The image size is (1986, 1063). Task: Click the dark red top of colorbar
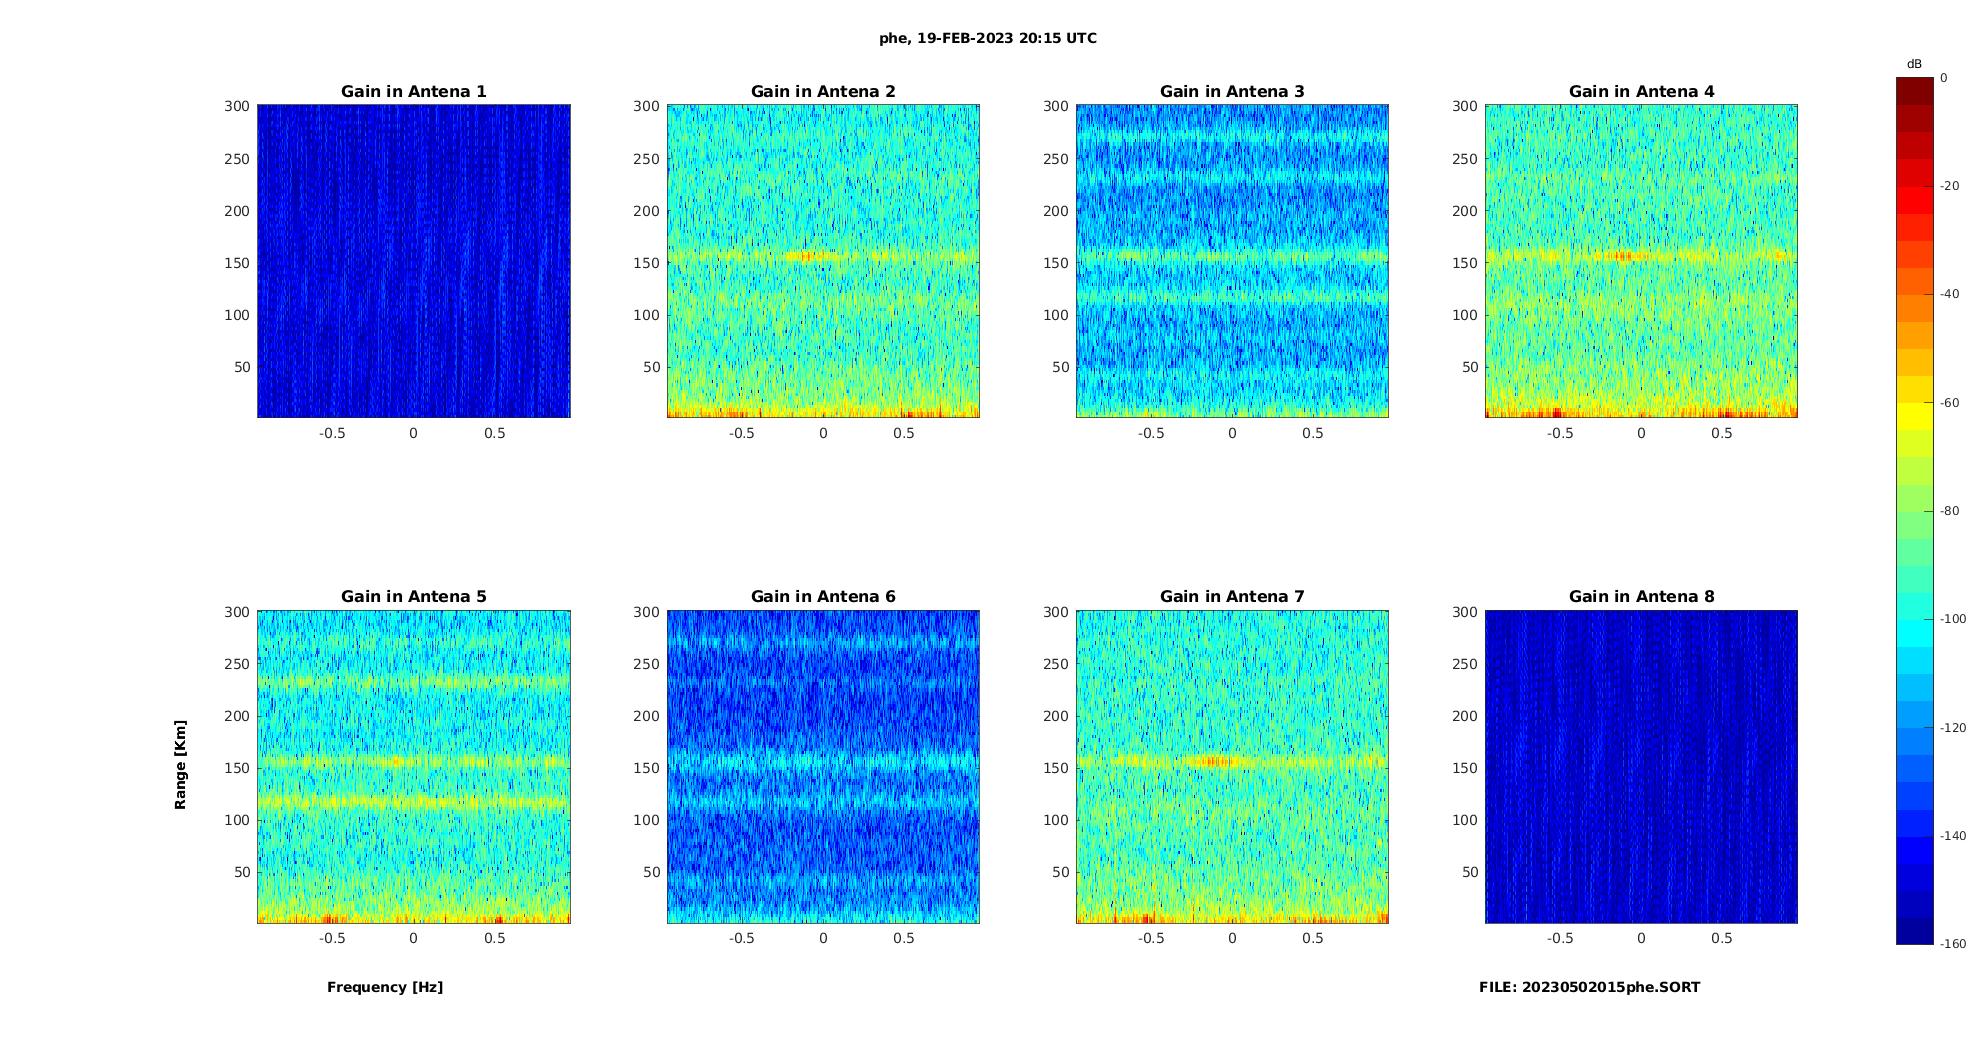tap(1915, 91)
